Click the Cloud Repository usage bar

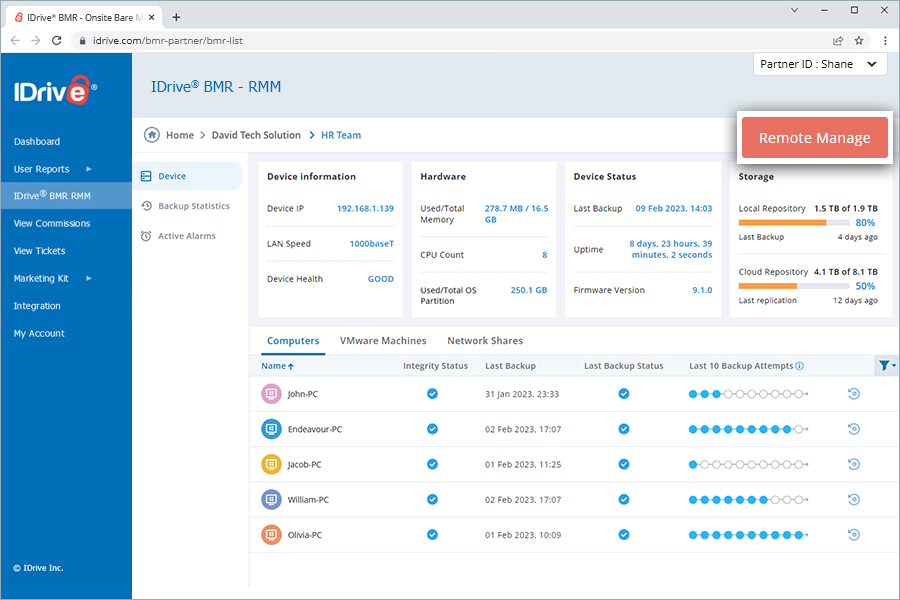794,286
